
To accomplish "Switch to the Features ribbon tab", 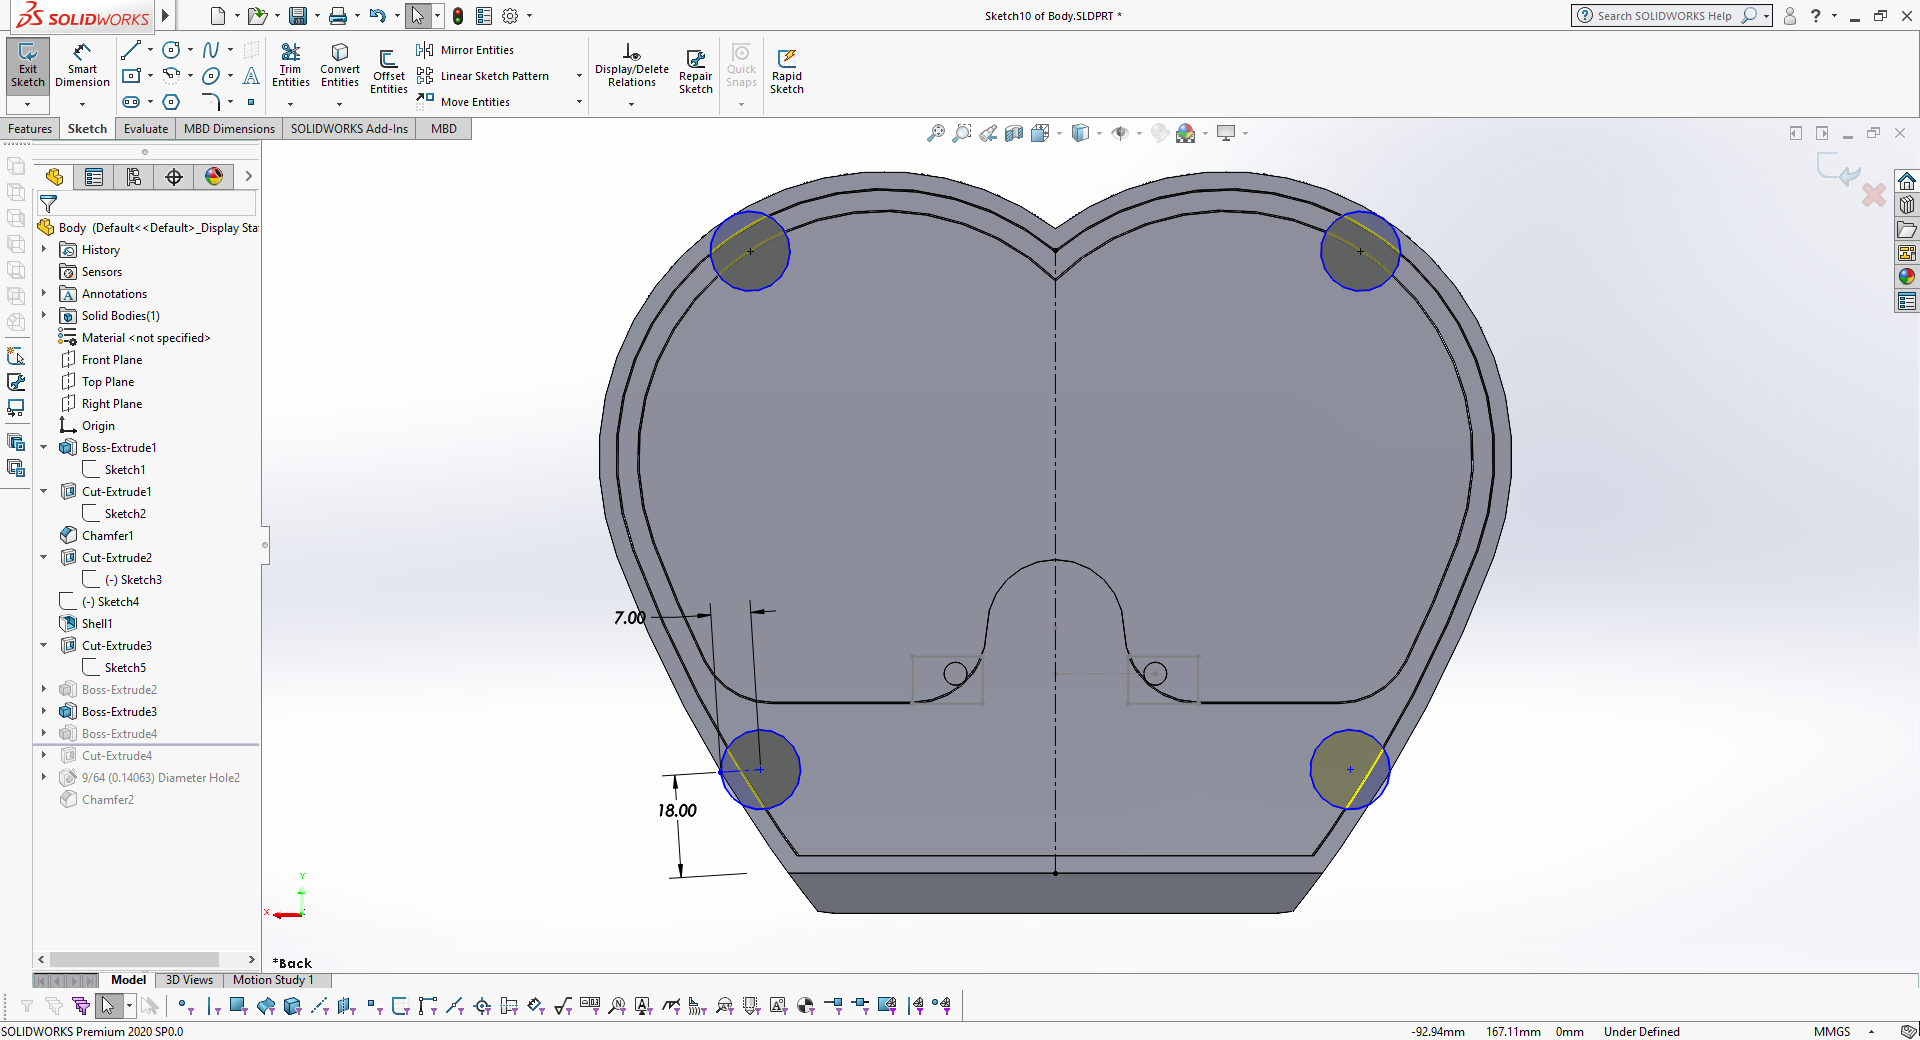I will 30,129.
